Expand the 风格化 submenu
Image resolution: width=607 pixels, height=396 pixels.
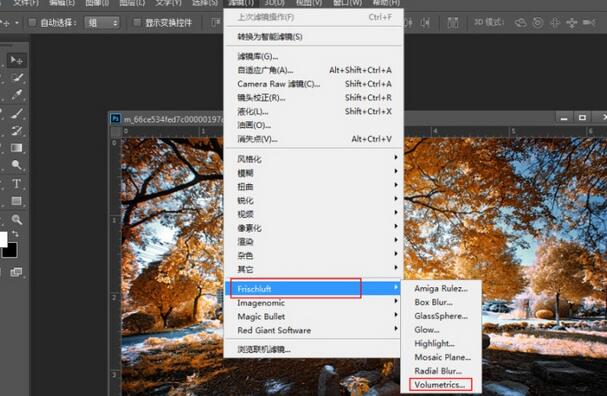click(x=314, y=159)
